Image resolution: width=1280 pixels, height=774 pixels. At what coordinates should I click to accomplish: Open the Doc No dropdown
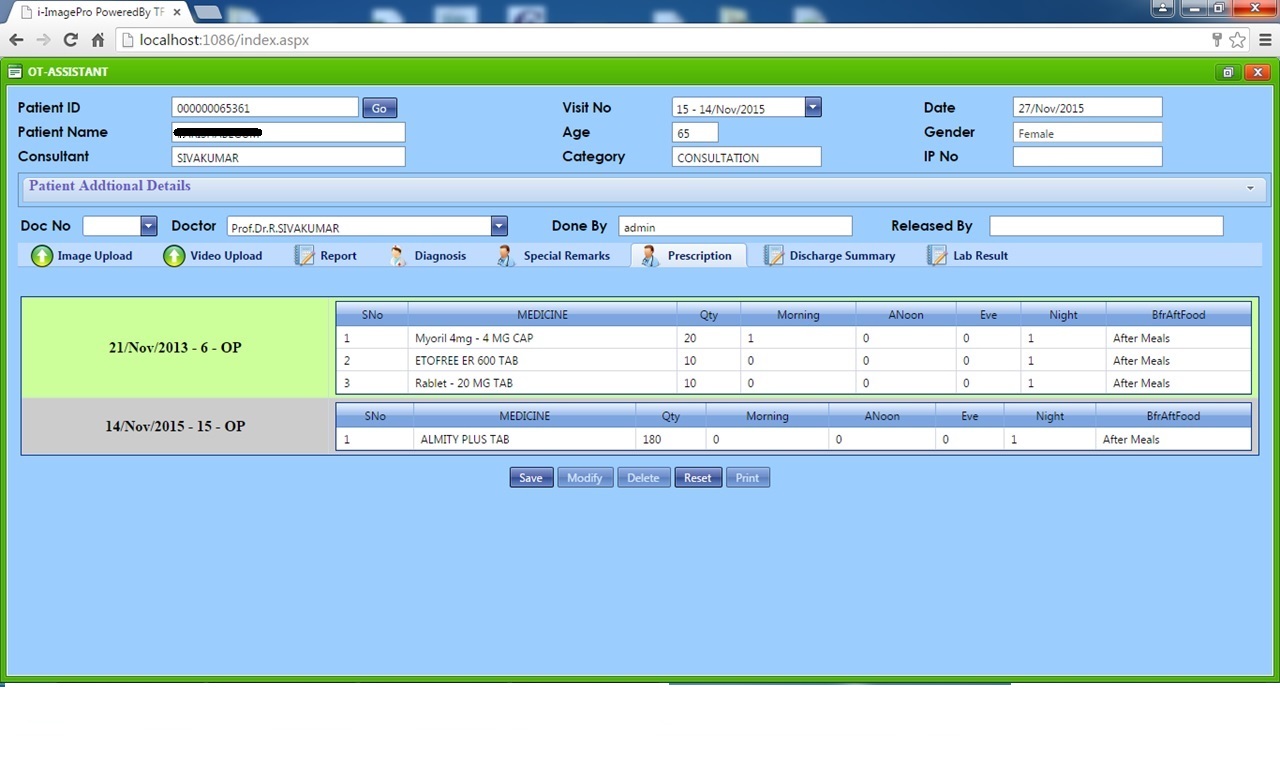click(149, 226)
